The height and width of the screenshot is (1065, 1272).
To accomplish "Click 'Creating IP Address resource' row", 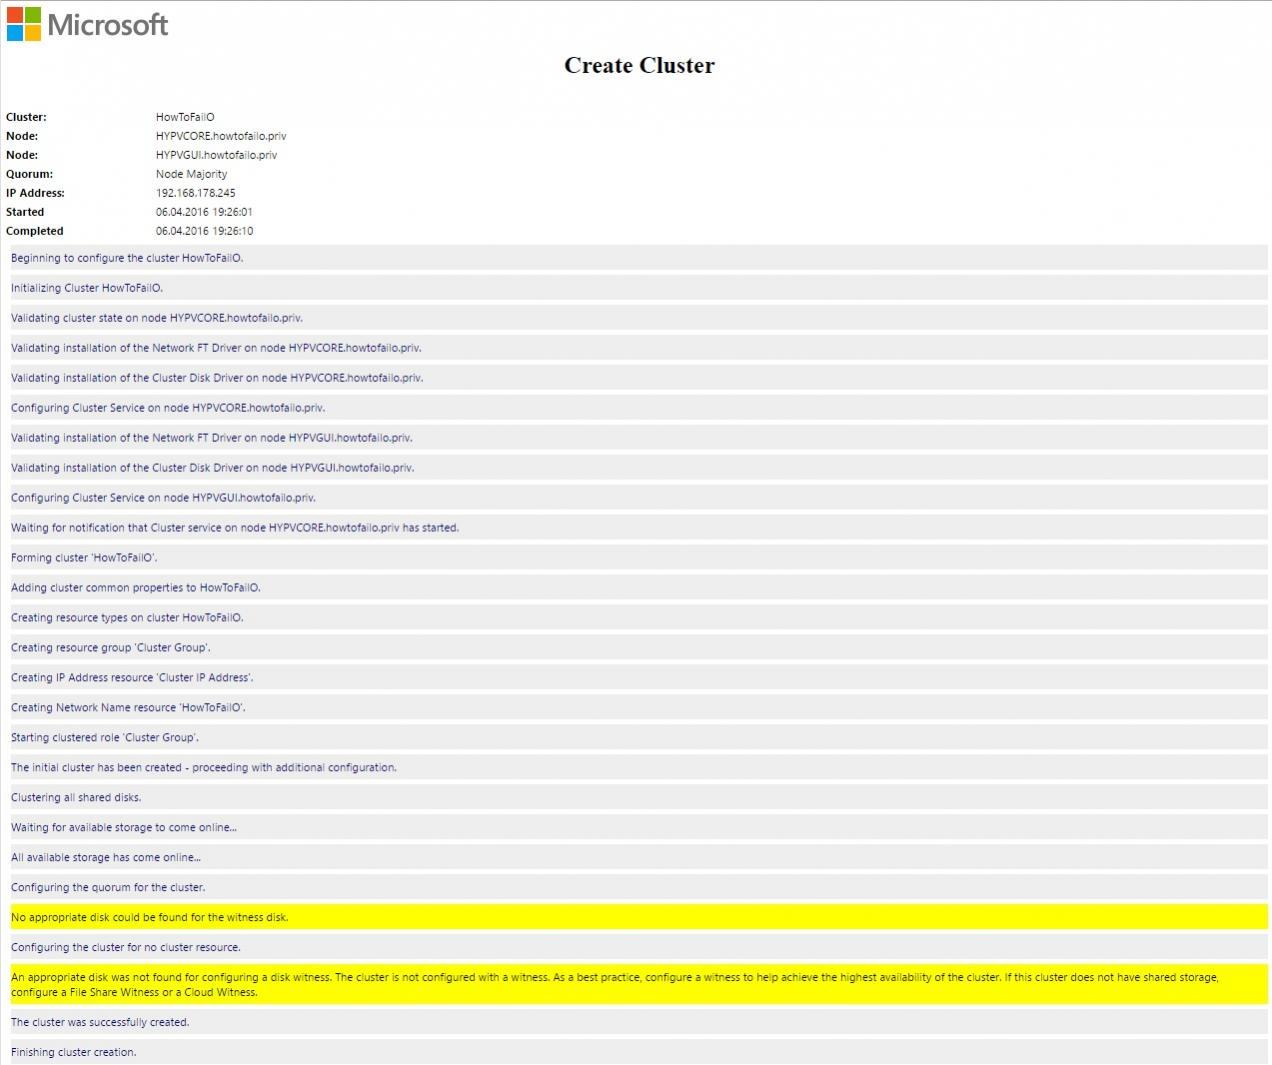I will coord(639,678).
